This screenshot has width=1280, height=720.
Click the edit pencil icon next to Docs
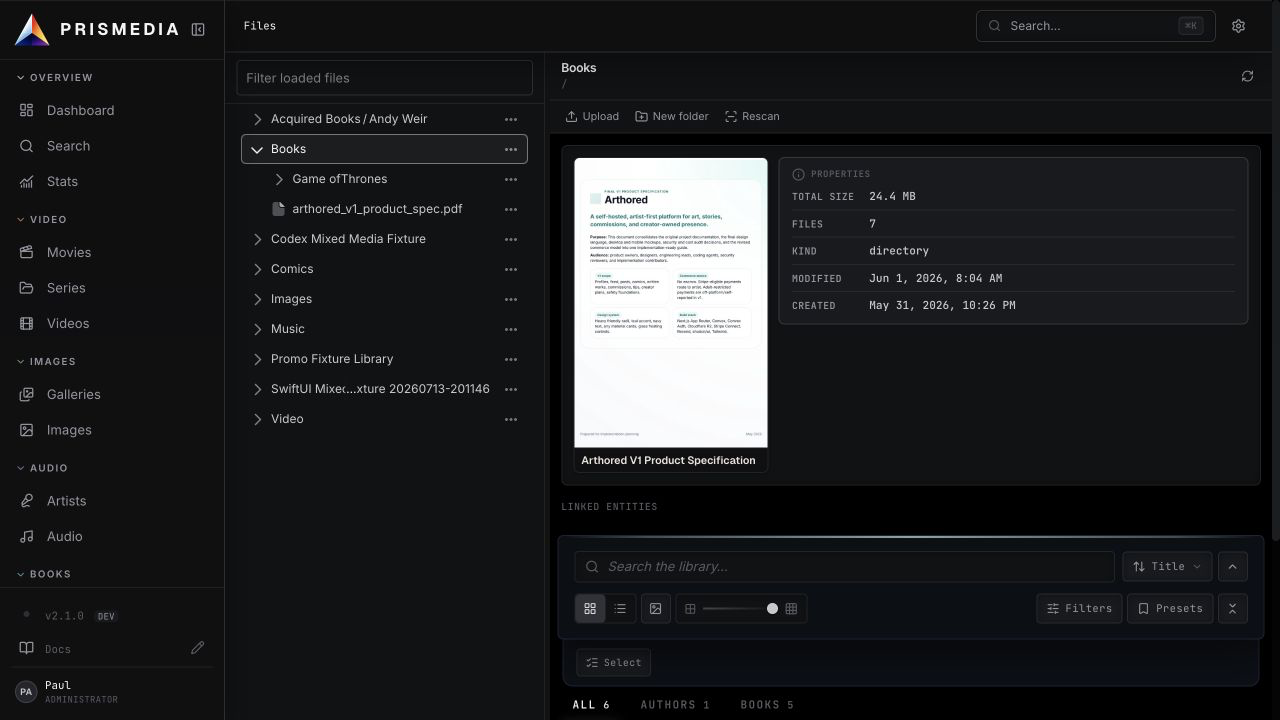pos(198,648)
